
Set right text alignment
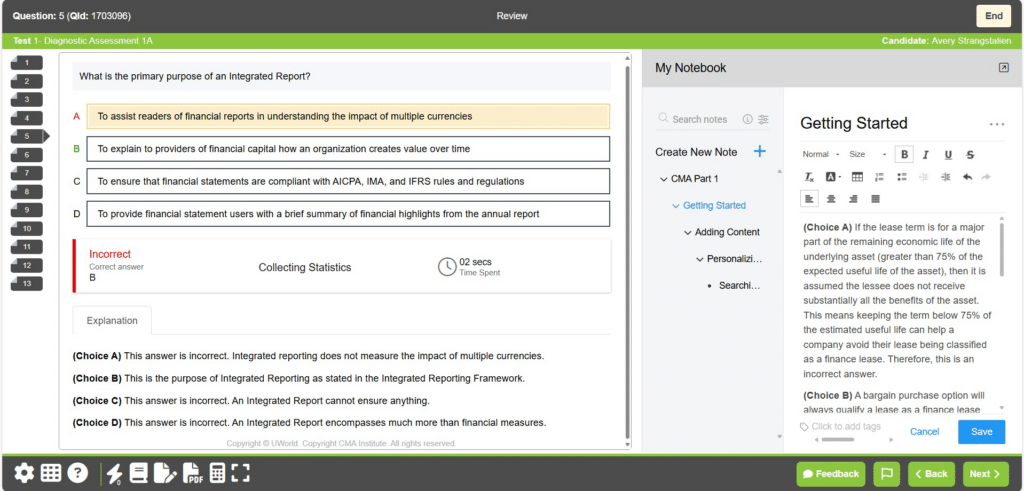pos(853,198)
